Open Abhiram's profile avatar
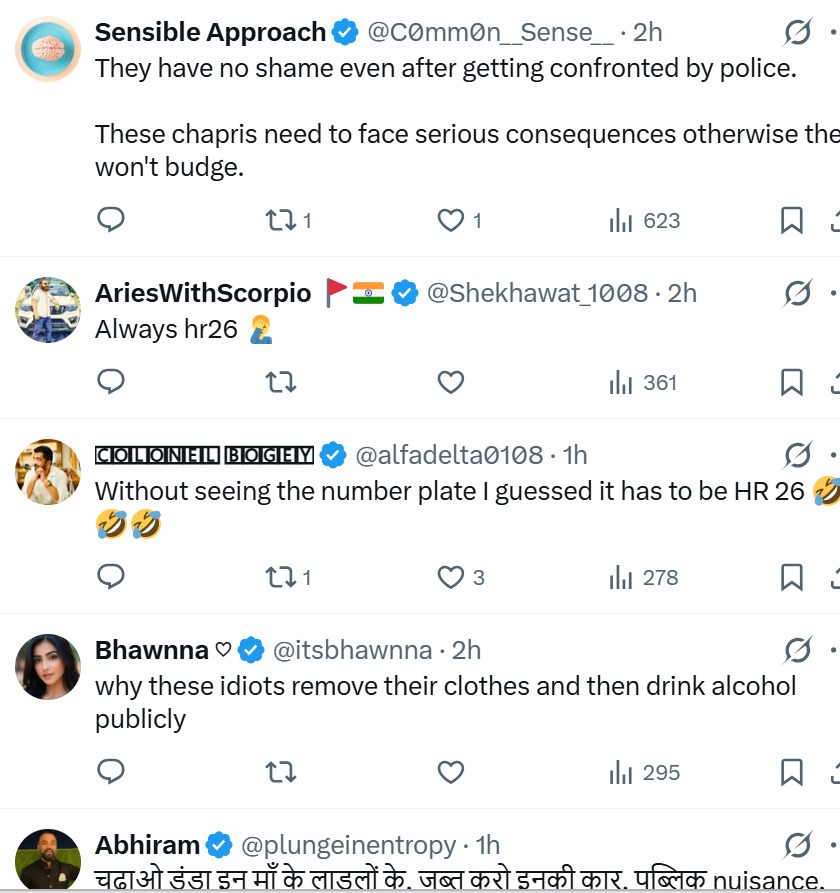The height and width of the screenshot is (893, 840). (x=48, y=859)
